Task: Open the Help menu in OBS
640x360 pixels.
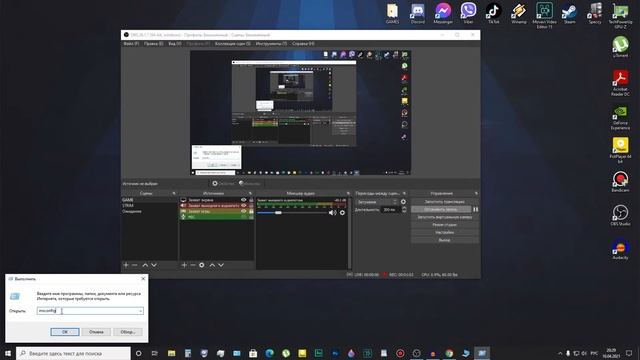Action: click(303, 44)
